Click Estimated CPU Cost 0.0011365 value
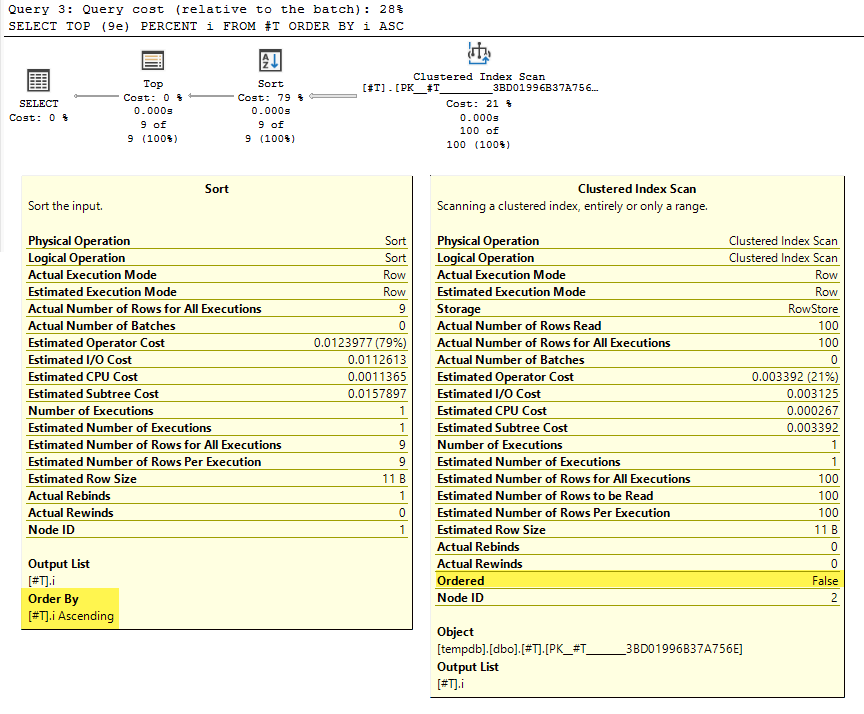This screenshot has height=714, width=864. [x=377, y=377]
